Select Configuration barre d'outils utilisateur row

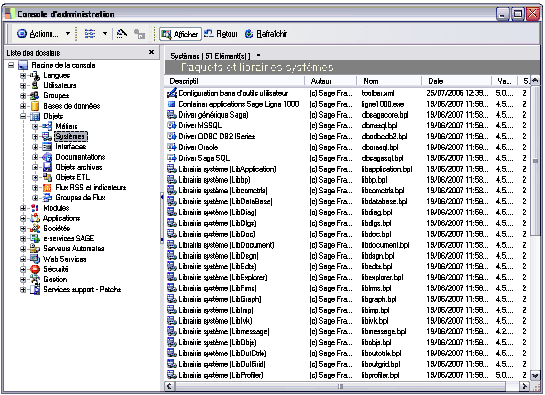pos(348,93)
